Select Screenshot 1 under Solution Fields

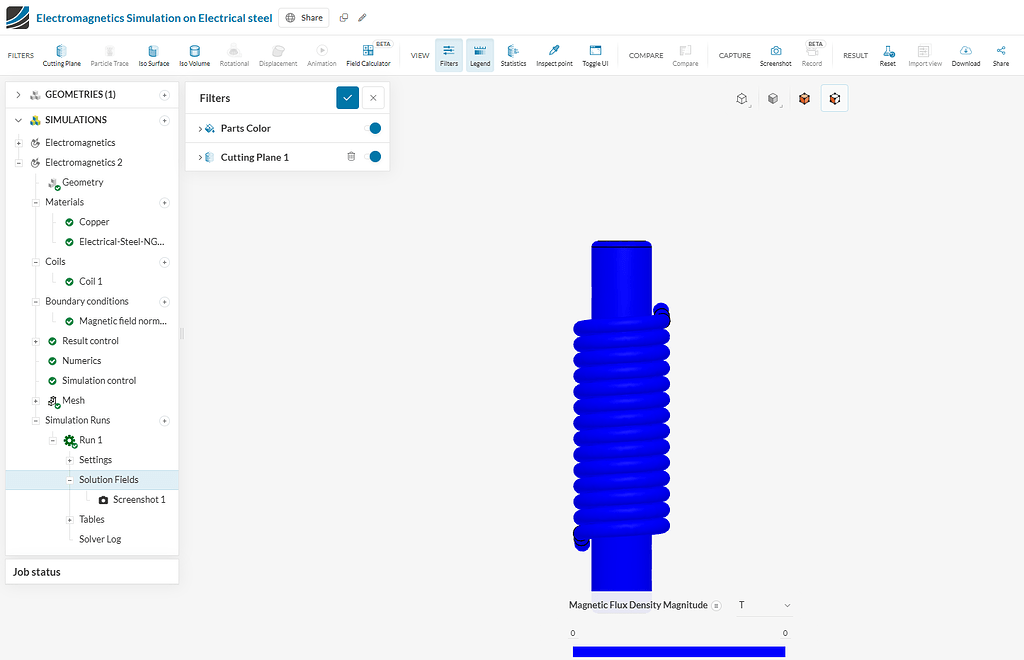(x=140, y=499)
